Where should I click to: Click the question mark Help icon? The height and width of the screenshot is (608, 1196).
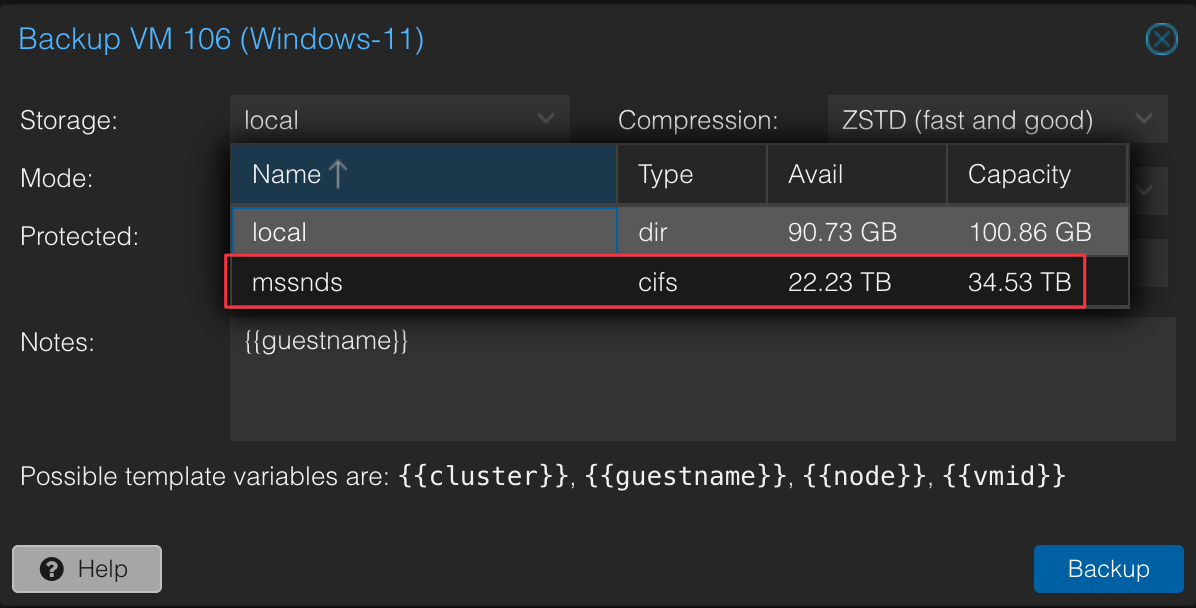click(x=51, y=569)
